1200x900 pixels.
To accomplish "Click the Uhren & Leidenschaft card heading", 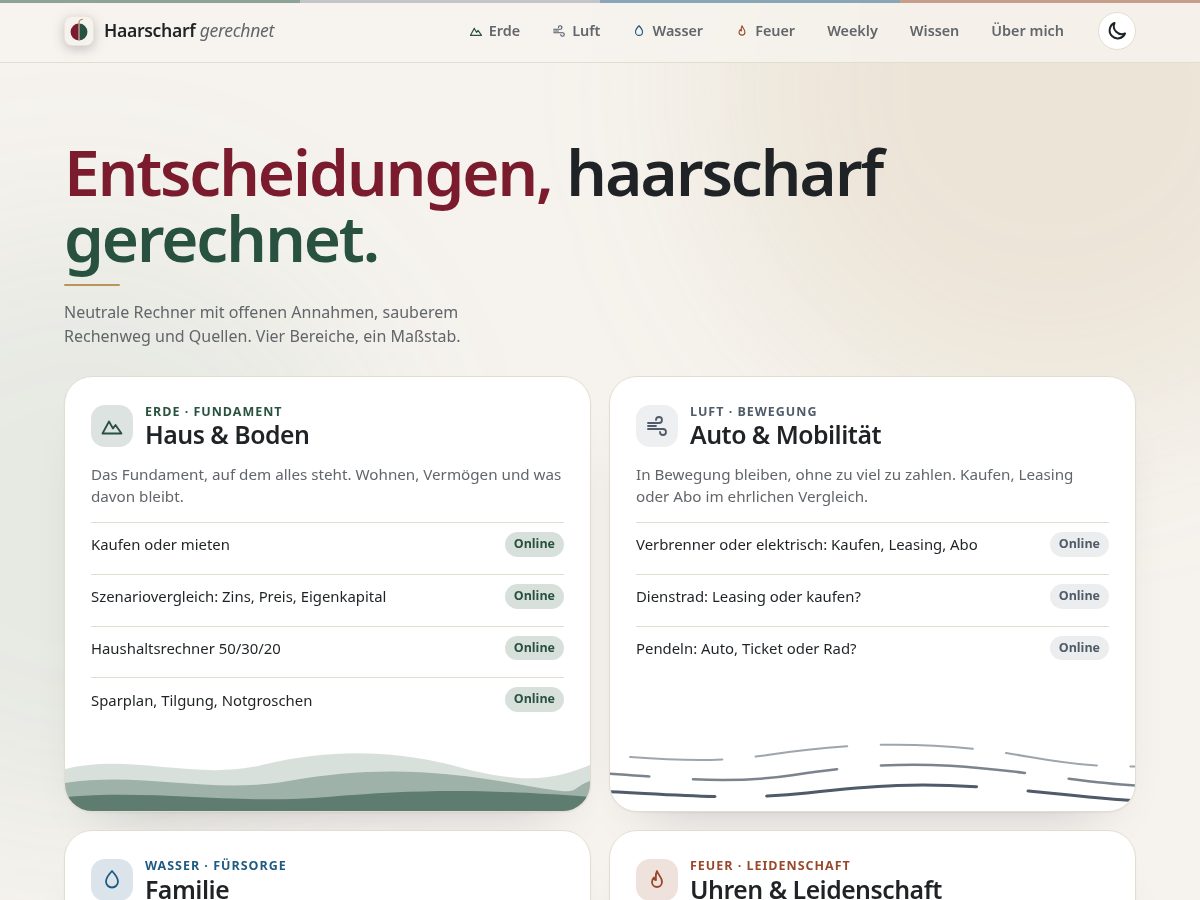I will pos(816,888).
